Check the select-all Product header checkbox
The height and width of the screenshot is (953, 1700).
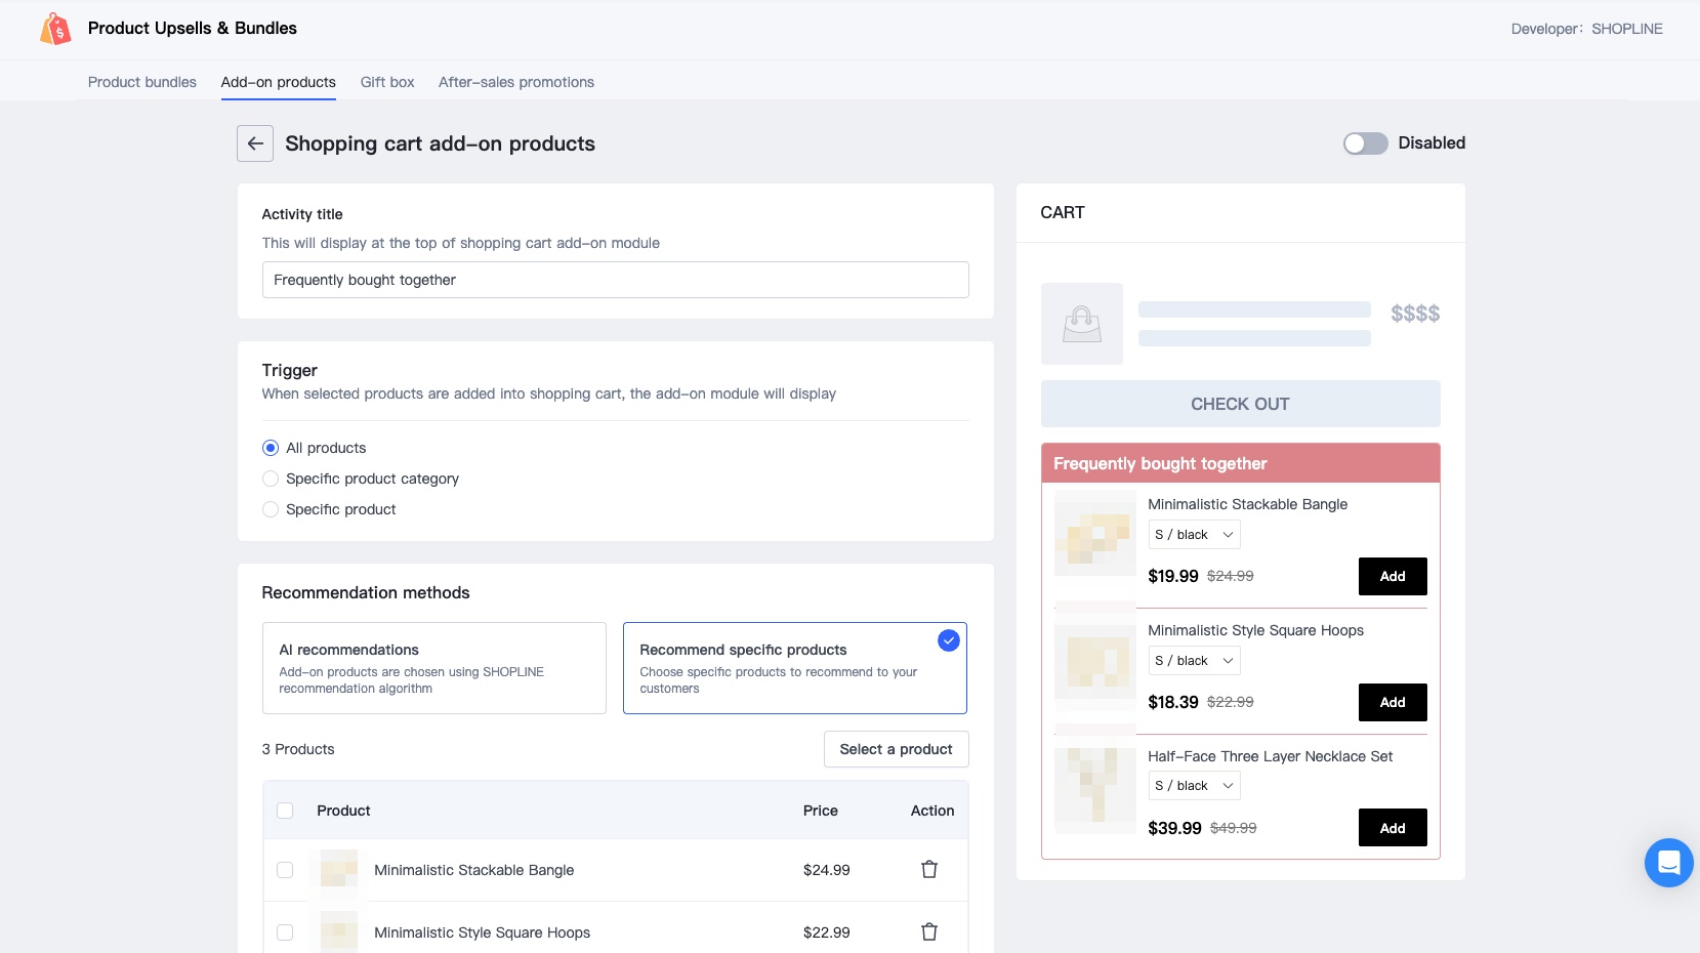(285, 811)
